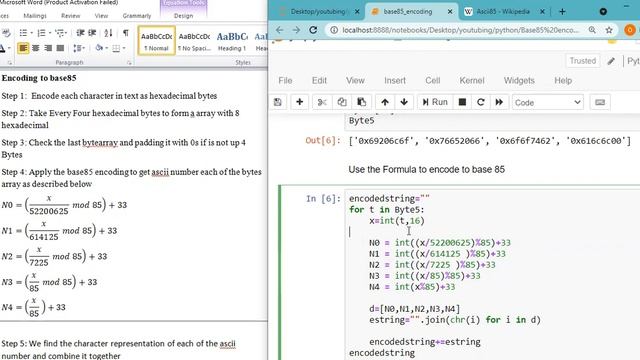
Task: Paste cells below in Jupyter toolbar
Action: 361,102
